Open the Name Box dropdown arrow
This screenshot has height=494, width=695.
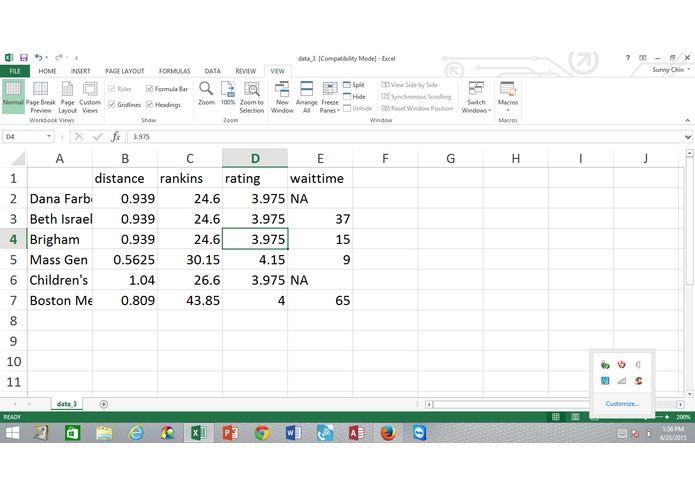click(49, 136)
